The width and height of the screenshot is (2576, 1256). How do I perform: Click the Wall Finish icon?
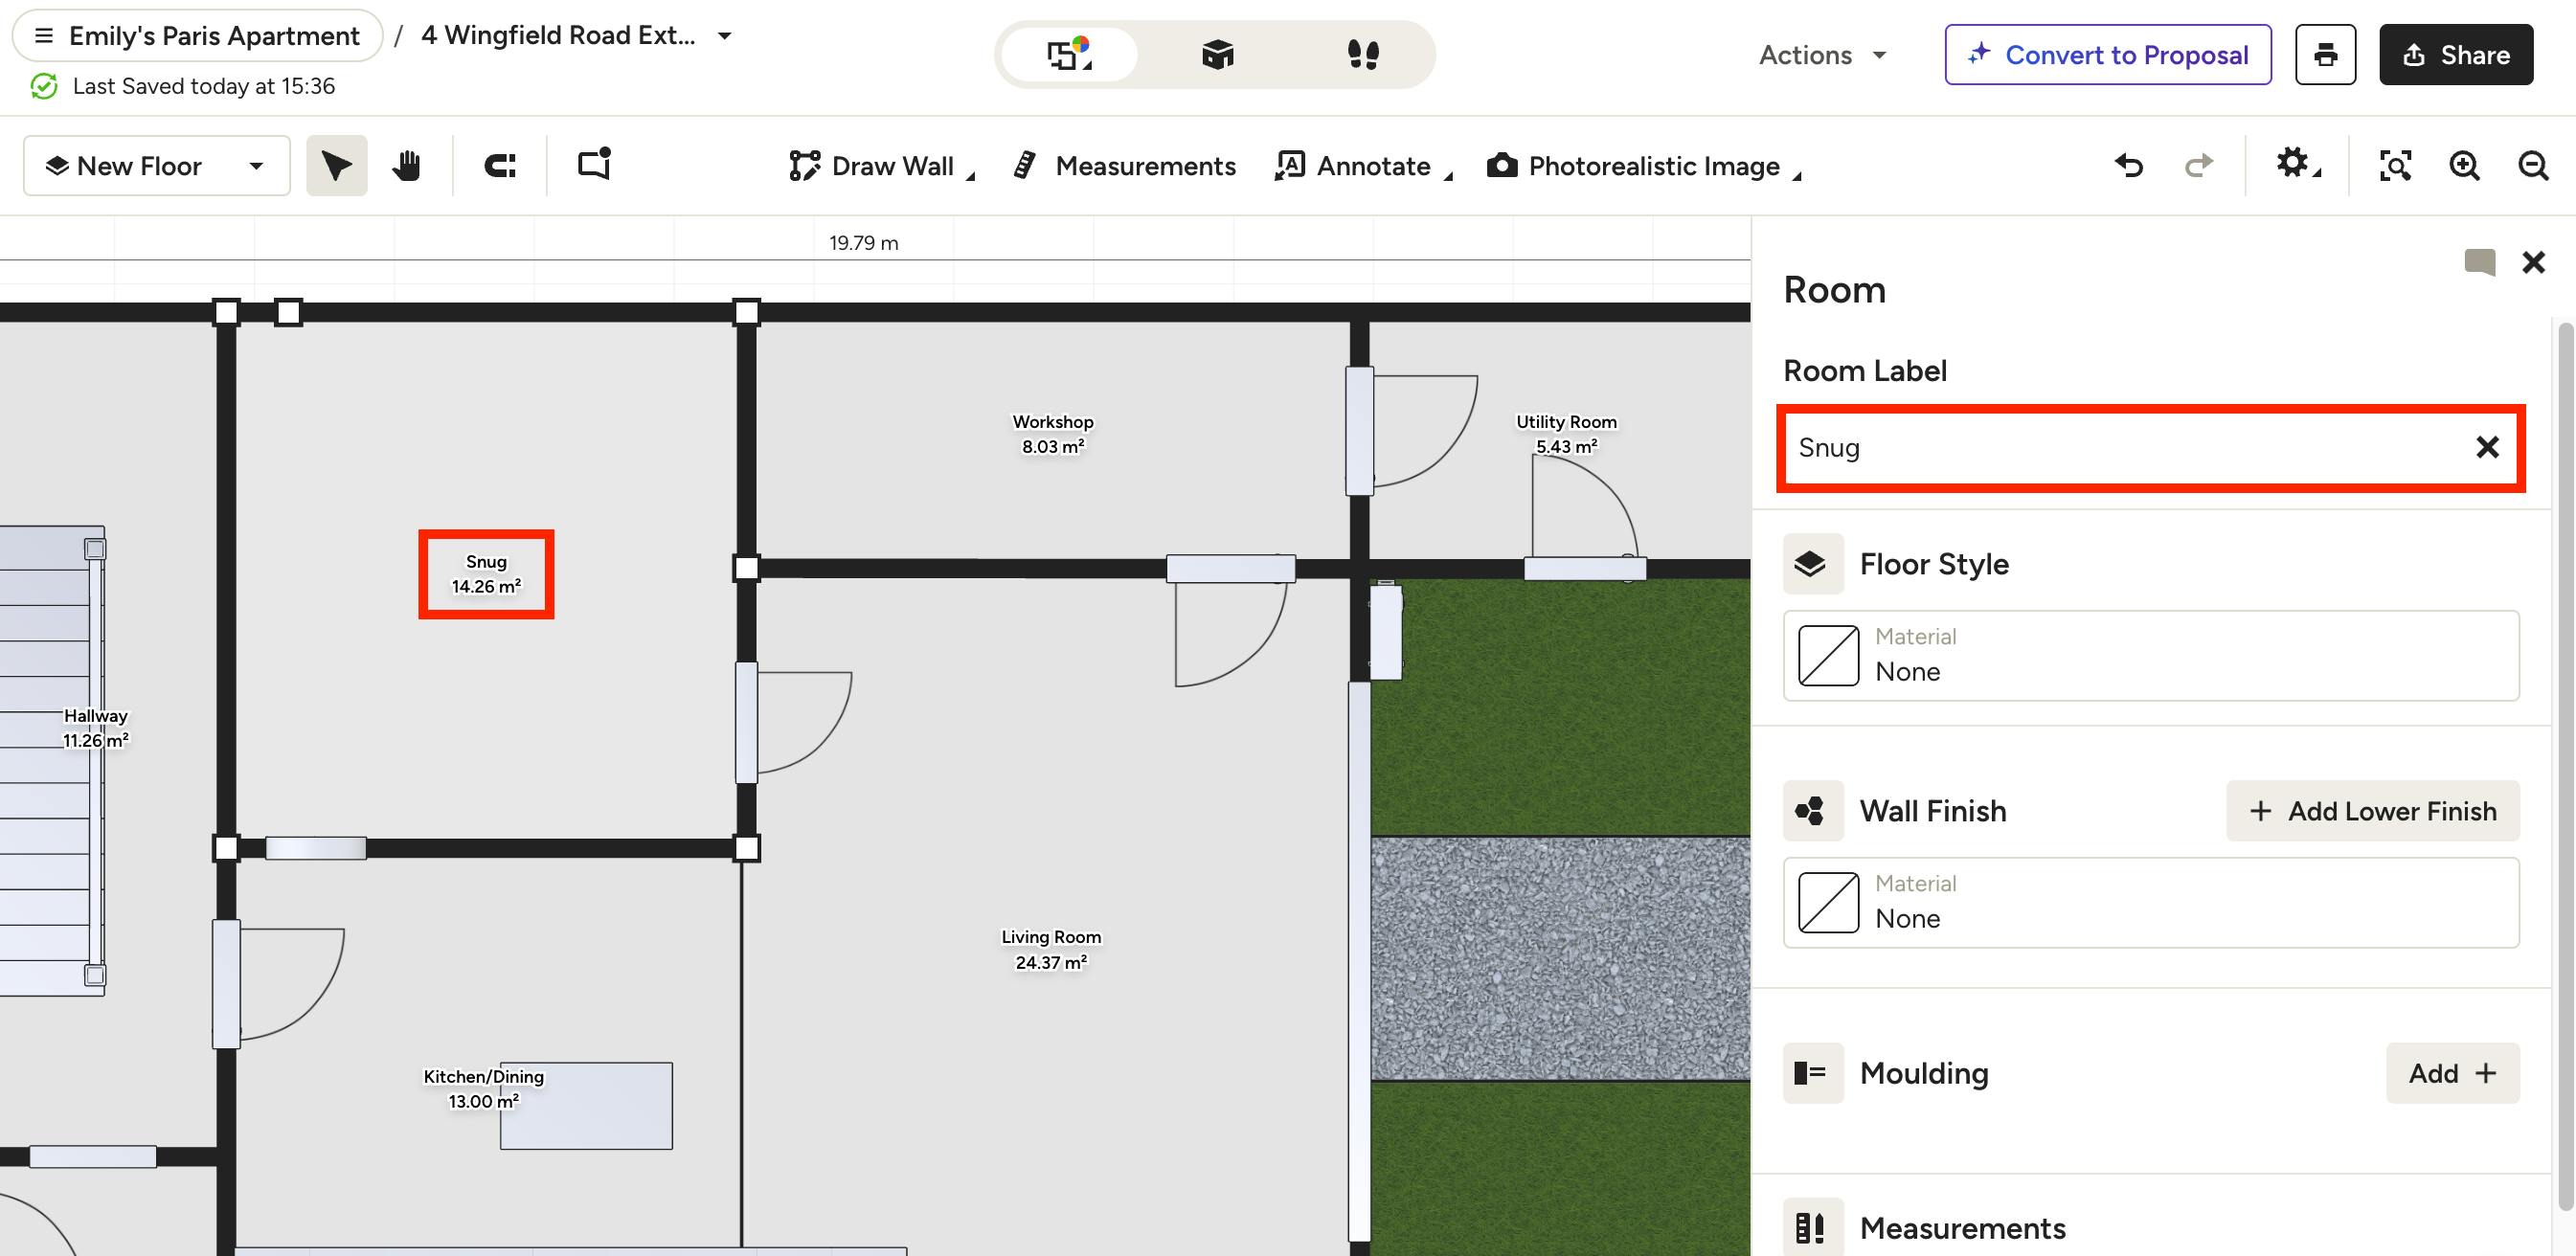[x=1813, y=811]
